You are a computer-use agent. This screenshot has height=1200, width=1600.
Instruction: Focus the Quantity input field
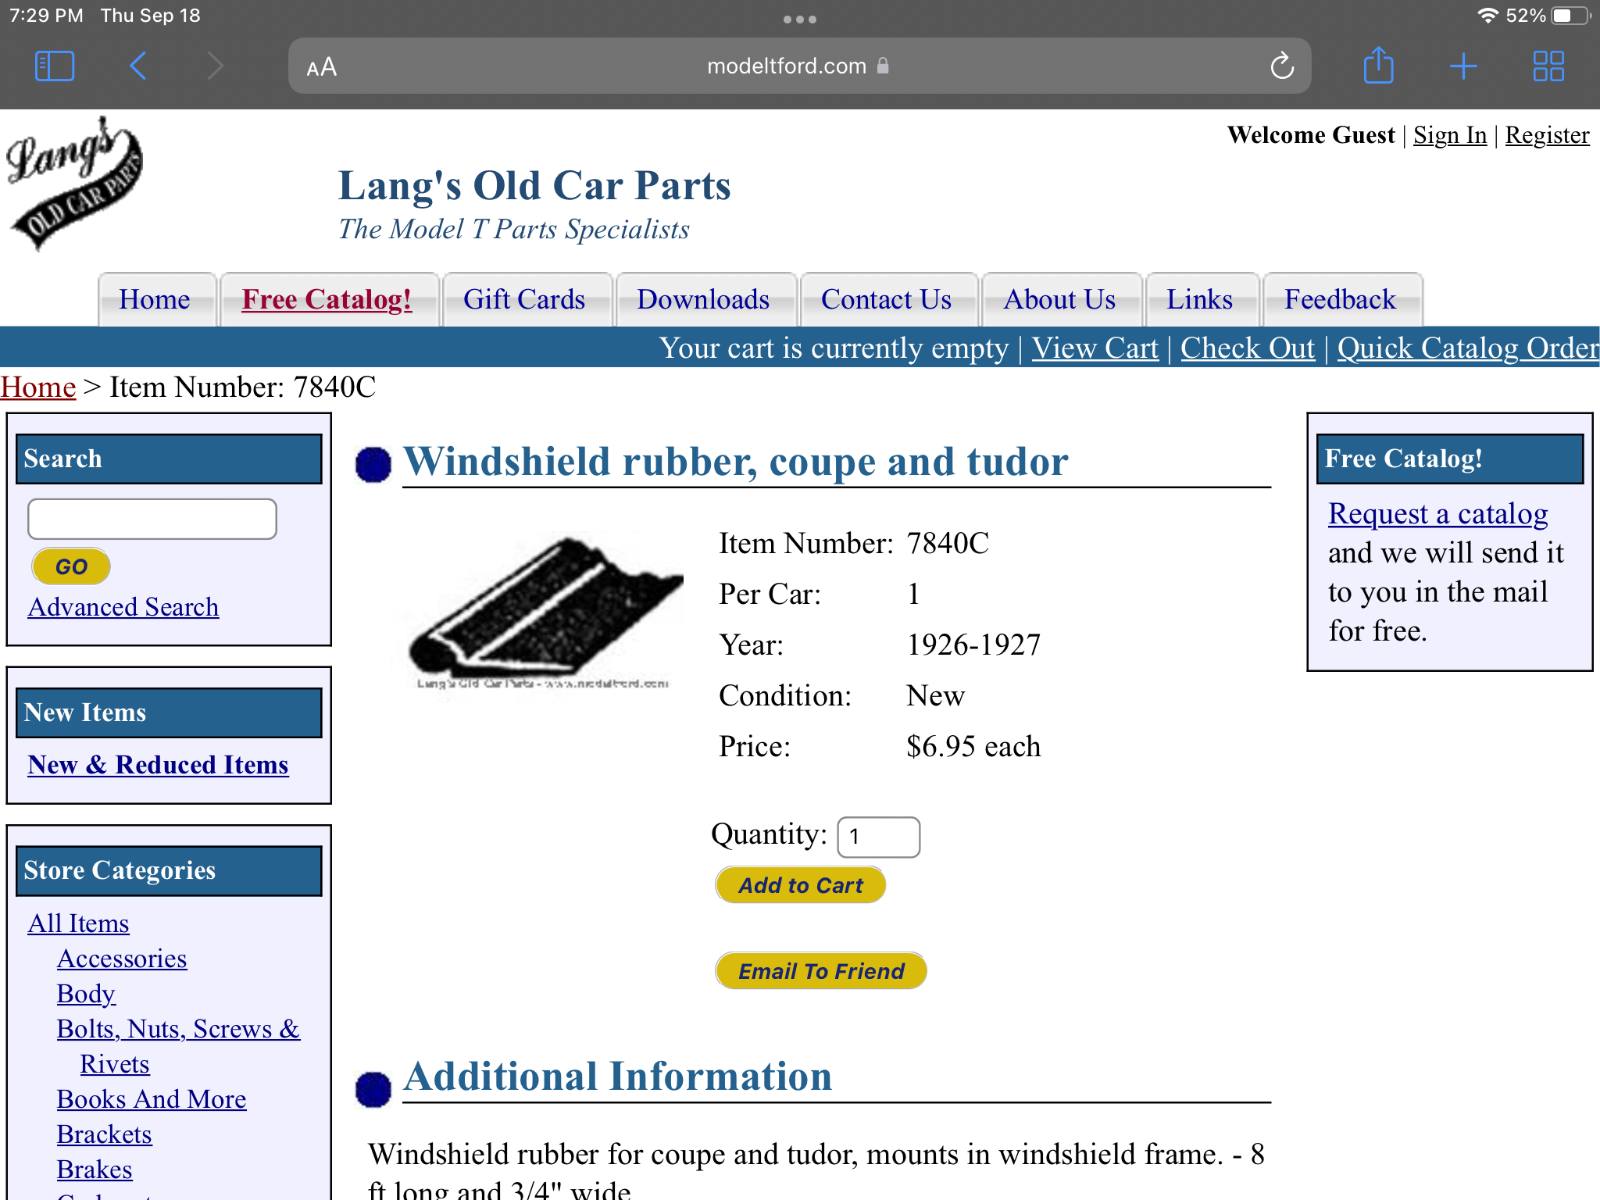(x=878, y=837)
